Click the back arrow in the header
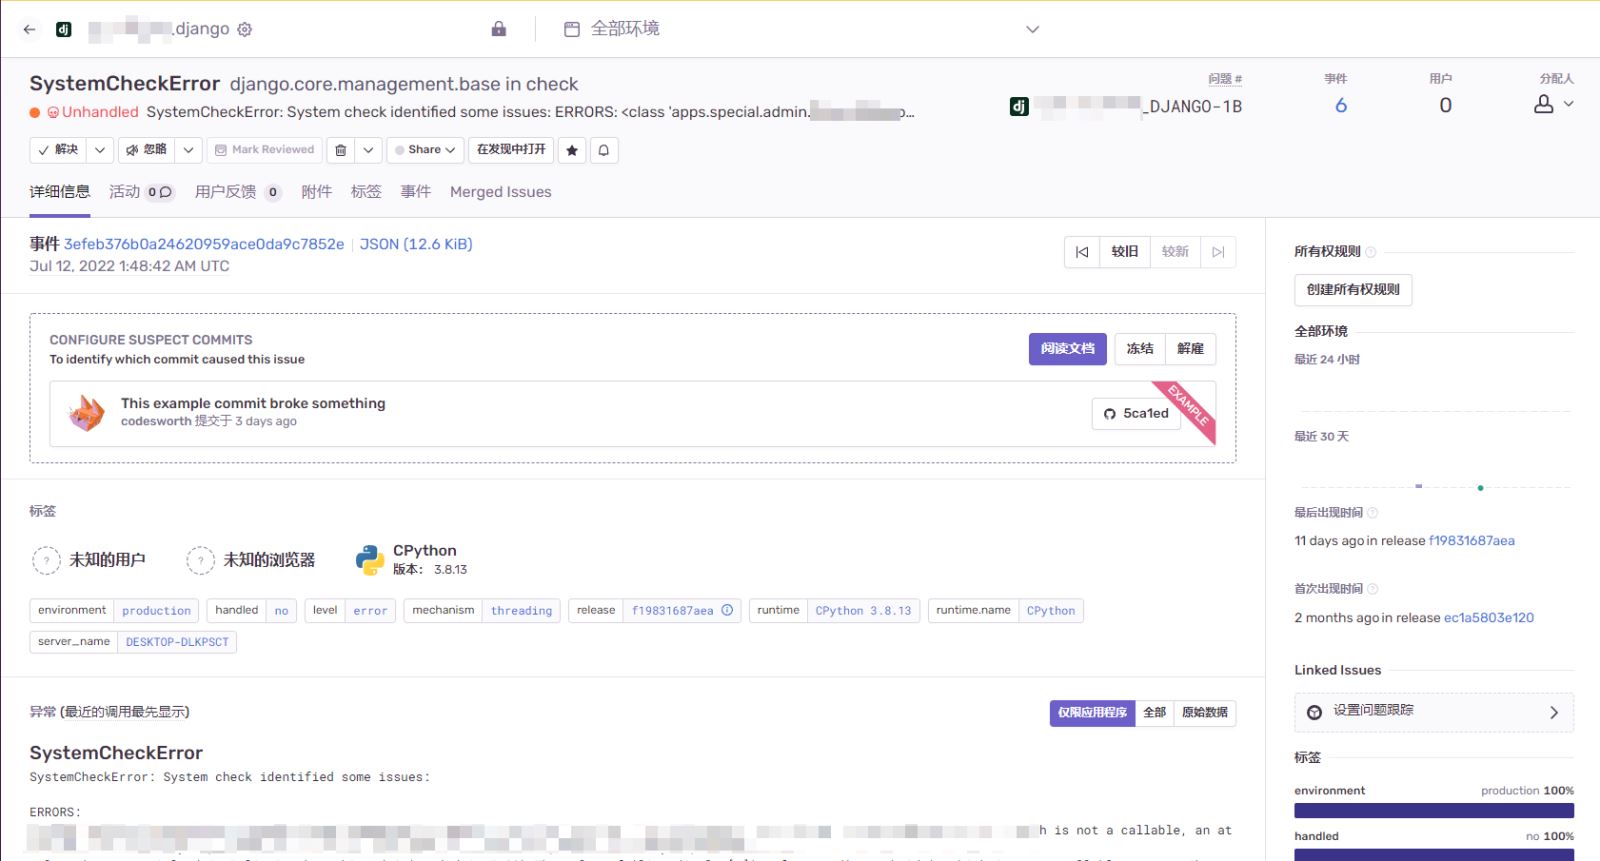The image size is (1600, 861). coord(29,29)
